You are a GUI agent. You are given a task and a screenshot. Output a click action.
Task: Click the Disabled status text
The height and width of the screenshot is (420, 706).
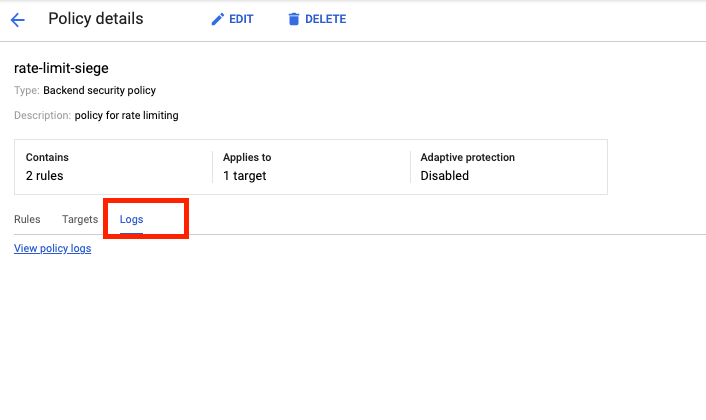(x=444, y=176)
